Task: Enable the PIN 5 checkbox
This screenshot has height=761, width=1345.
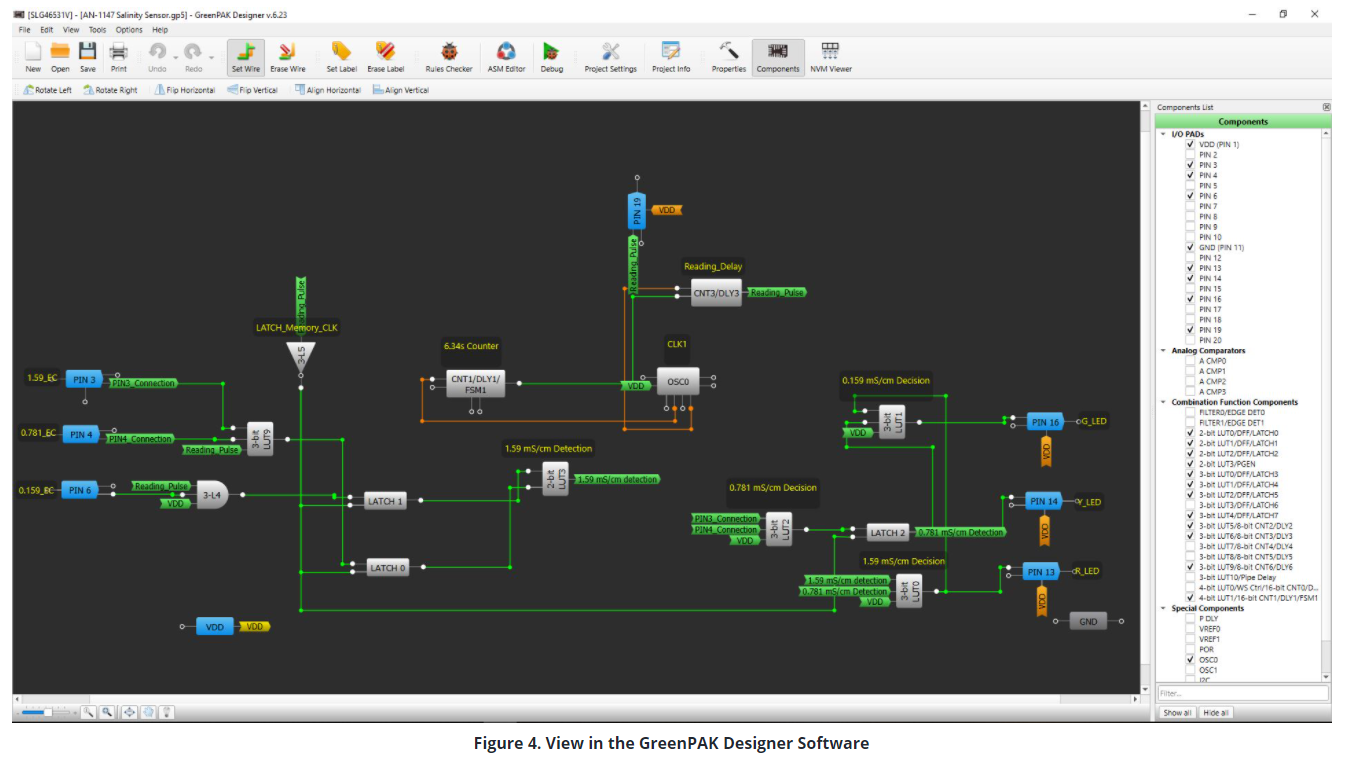Action: point(1190,186)
